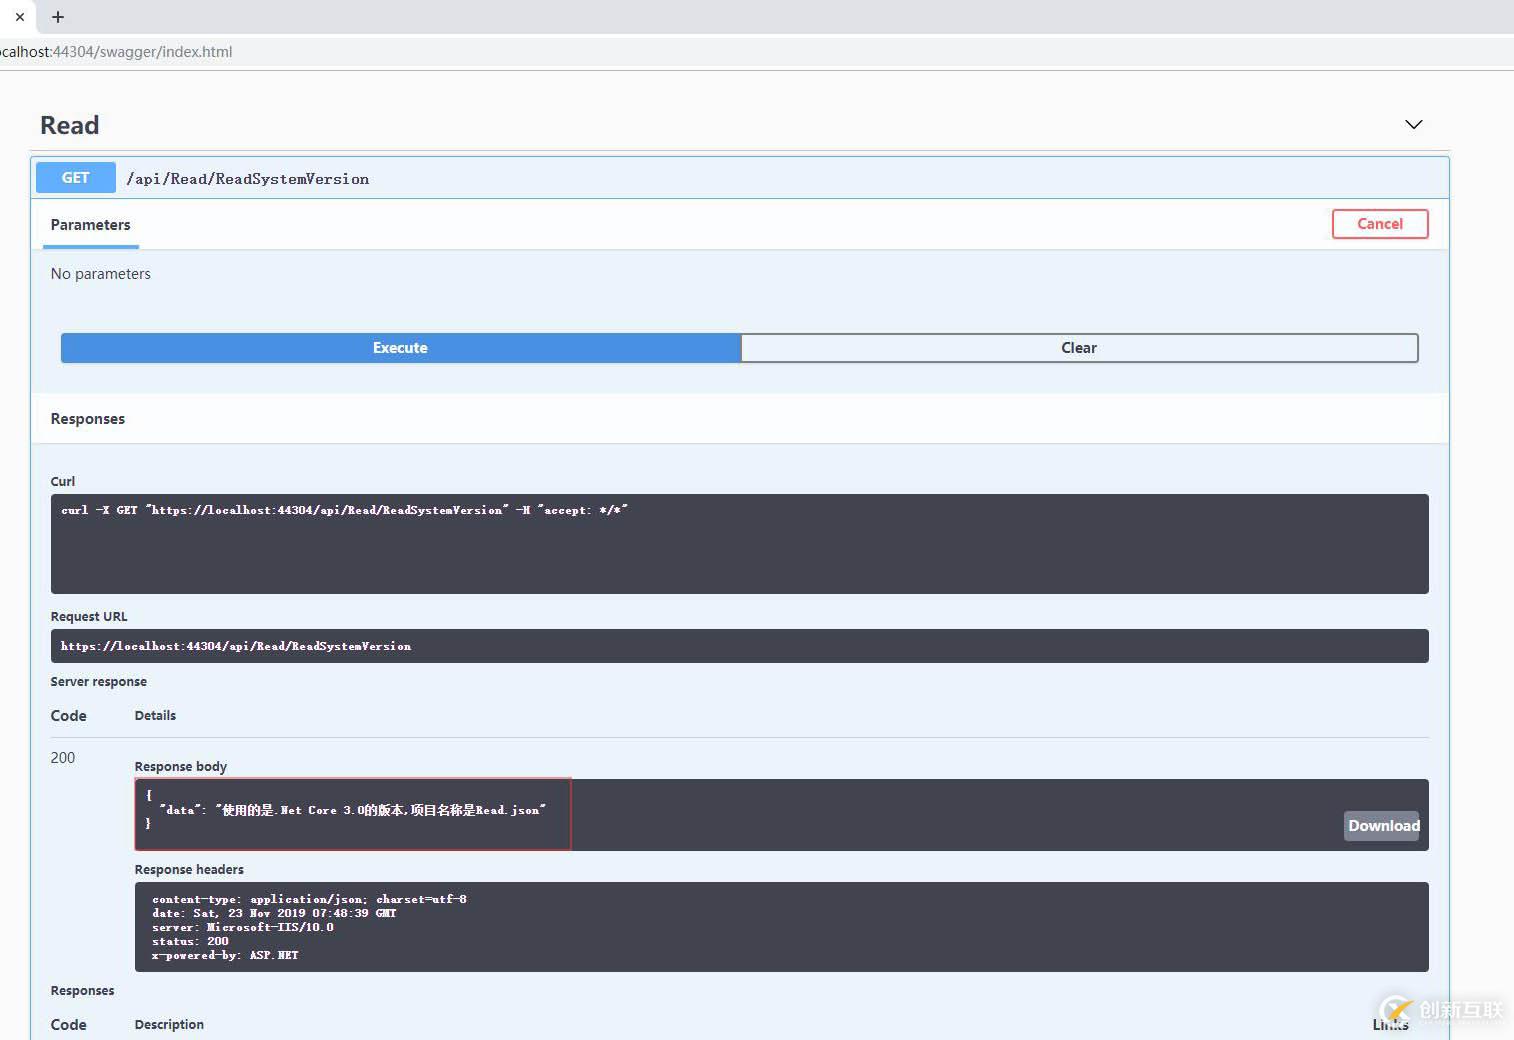Click the Read section heading

pos(70,126)
